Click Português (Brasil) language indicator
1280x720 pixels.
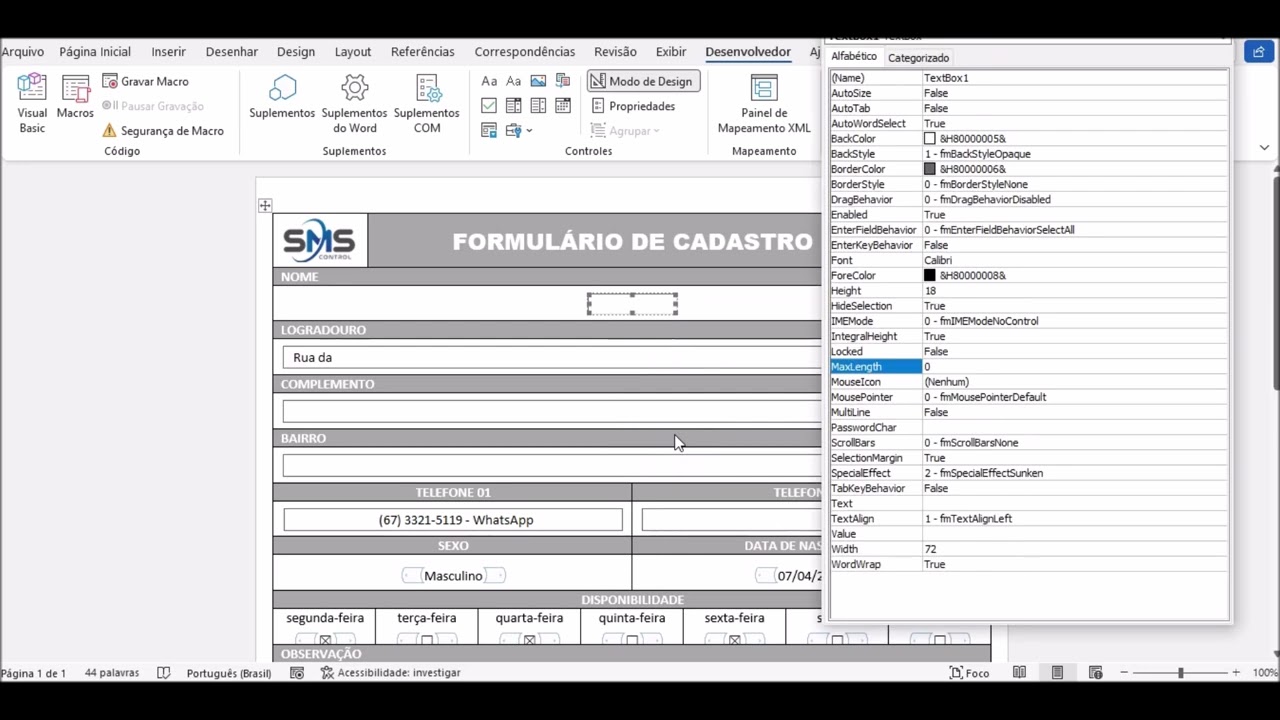229,673
